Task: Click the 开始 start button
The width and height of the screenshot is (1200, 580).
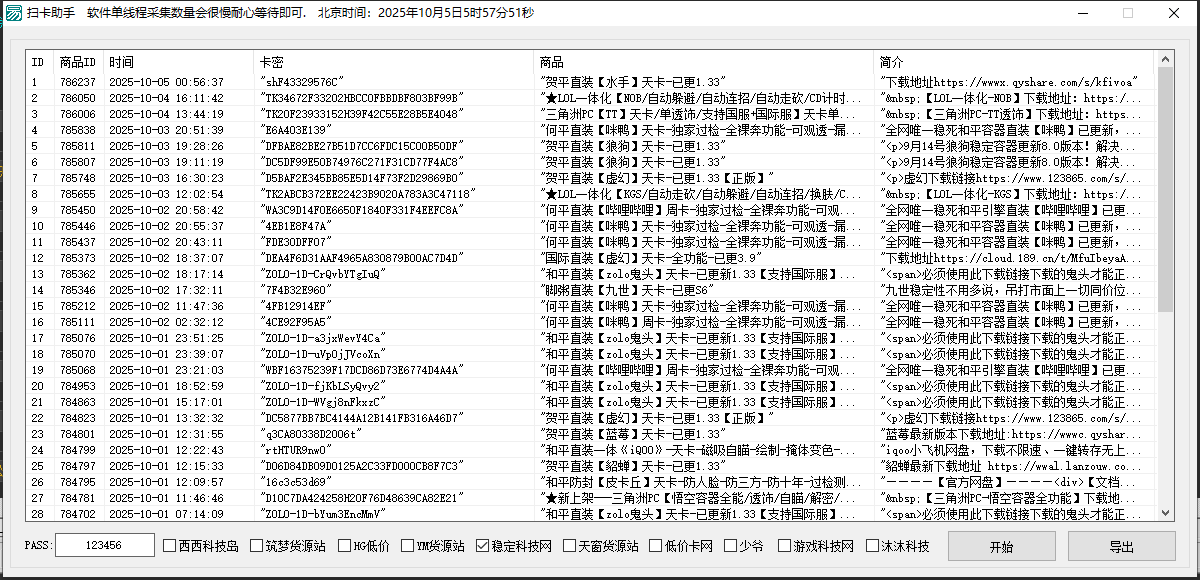Action: point(1001,546)
